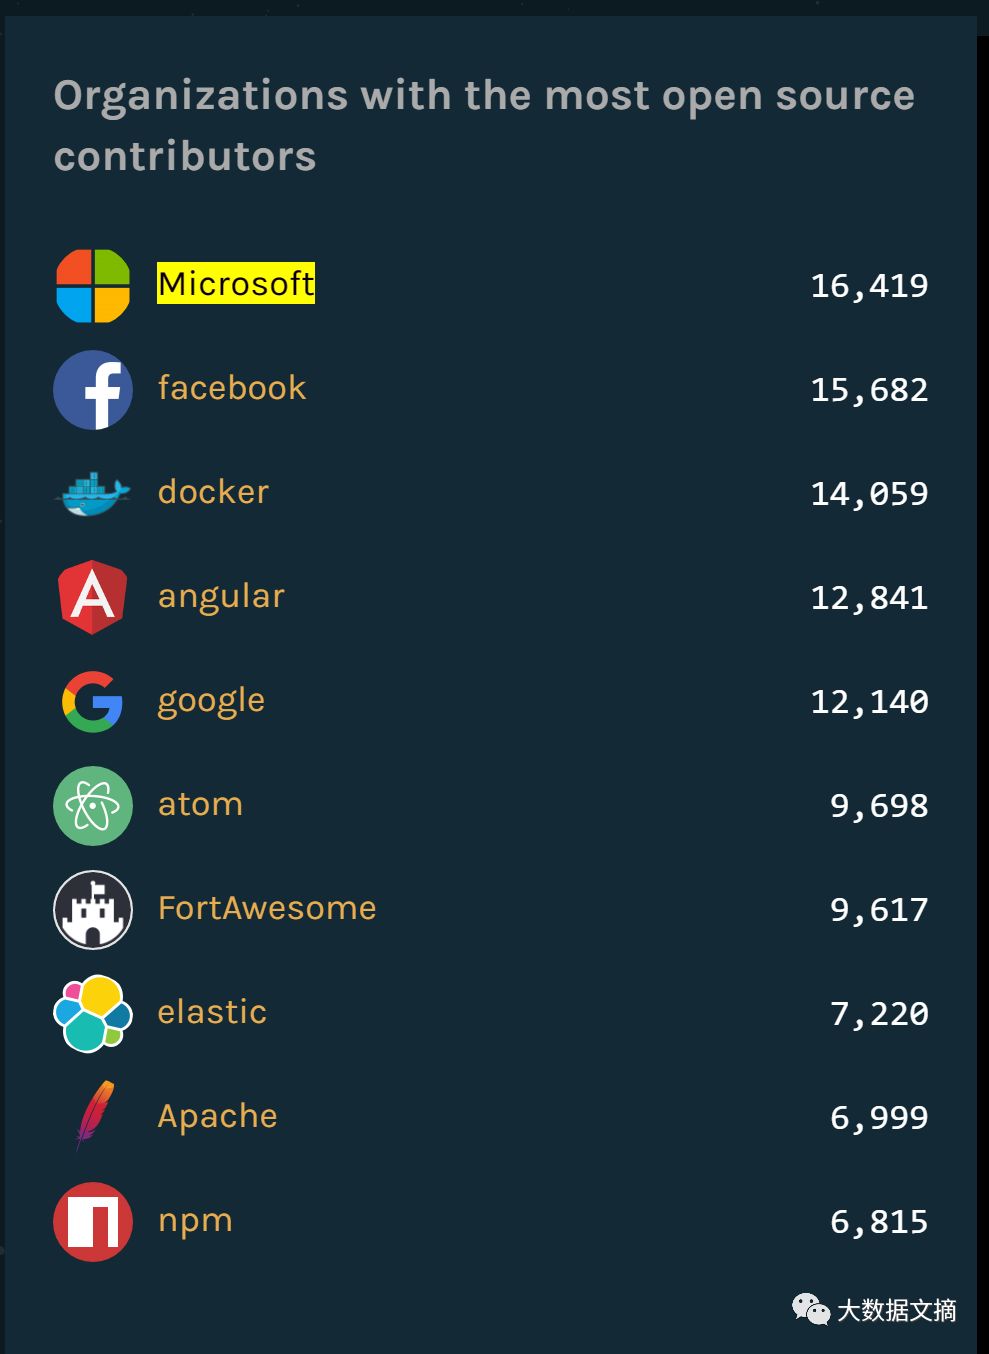Click the Microsoft four-color logo
The width and height of the screenshot is (989, 1354).
93,286
